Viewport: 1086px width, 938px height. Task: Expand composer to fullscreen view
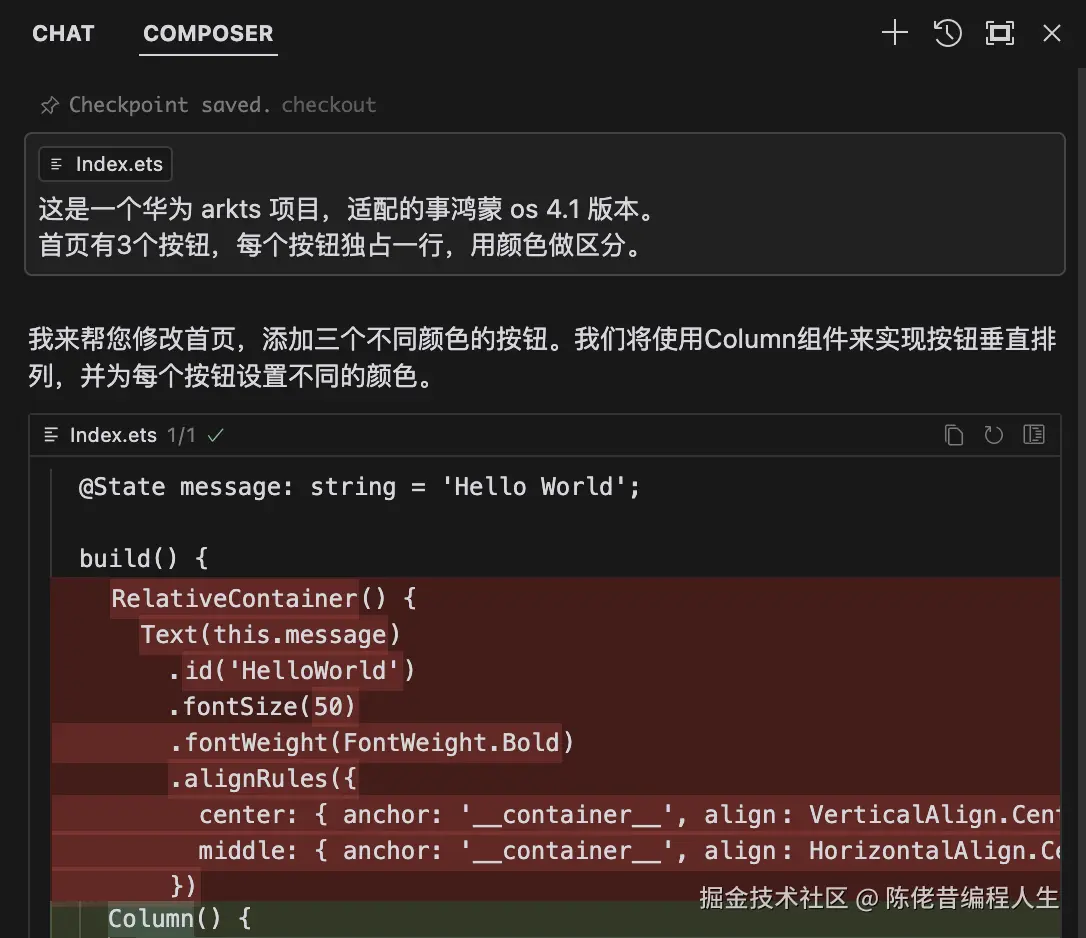1000,33
